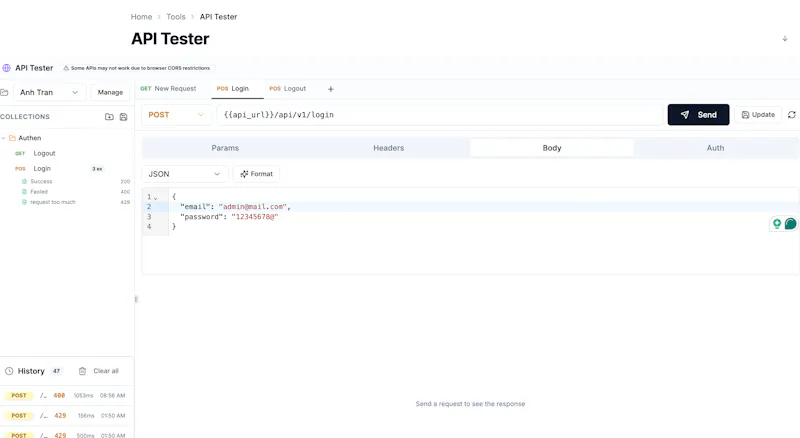Open history entry with 400 status at 08:56 AM

coord(66,396)
